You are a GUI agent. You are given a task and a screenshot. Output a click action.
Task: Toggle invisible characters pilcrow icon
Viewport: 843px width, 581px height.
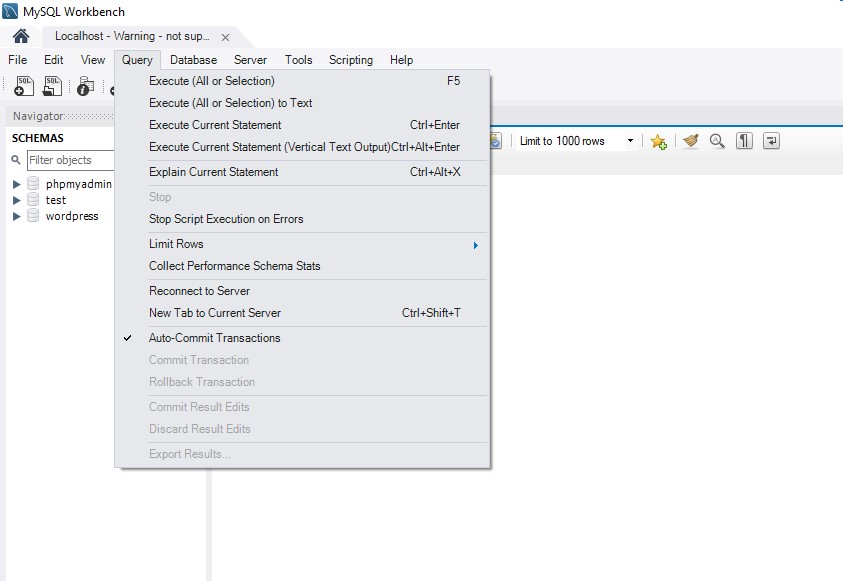[744, 142]
